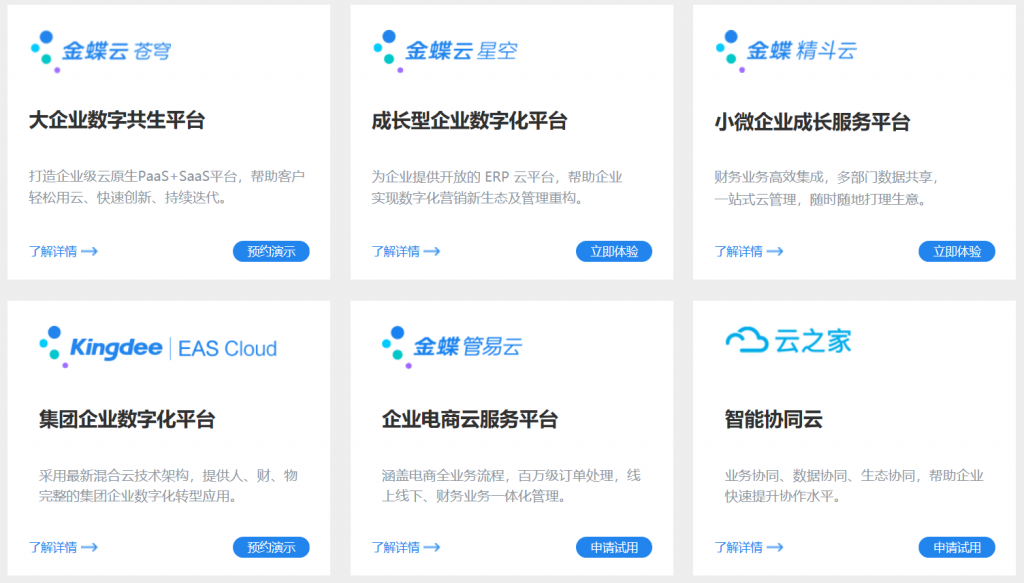The width and height of the screenshot is (1024, 583).
Task: Click 立即体验 button for 金蝶云星空
Action: [x=614, y=251]
